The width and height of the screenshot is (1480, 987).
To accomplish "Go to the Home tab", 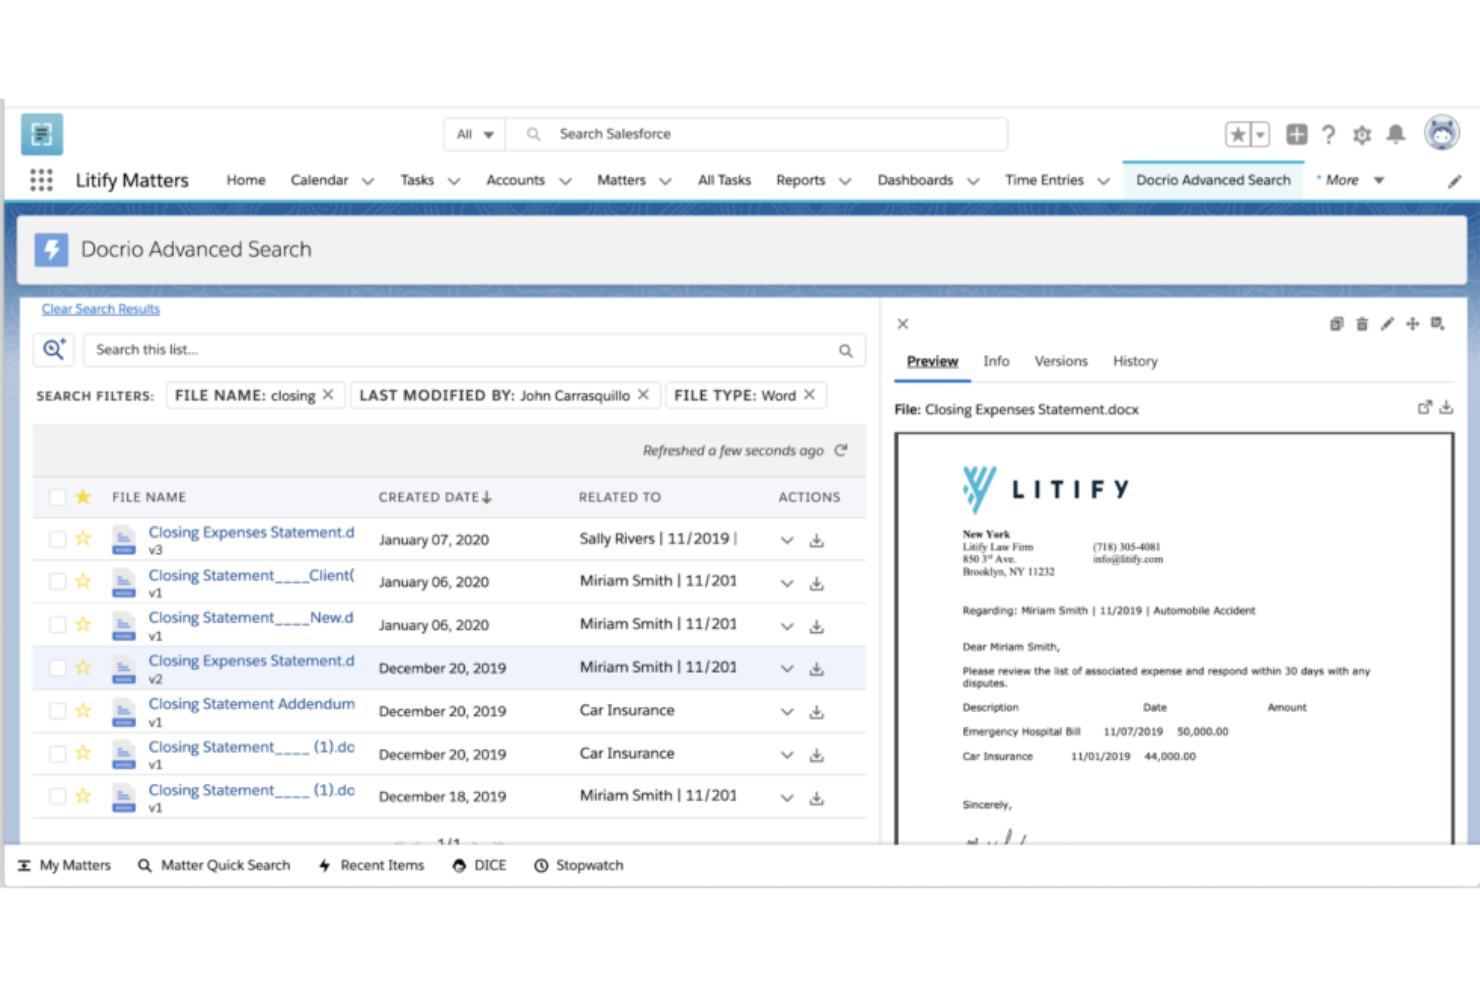I will click(246, 180).
